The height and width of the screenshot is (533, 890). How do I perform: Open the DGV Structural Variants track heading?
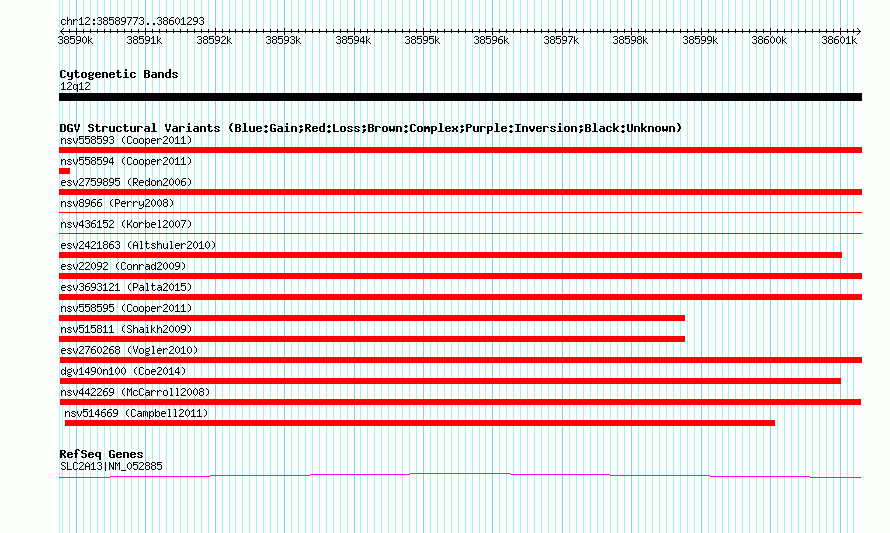(371, 128)
